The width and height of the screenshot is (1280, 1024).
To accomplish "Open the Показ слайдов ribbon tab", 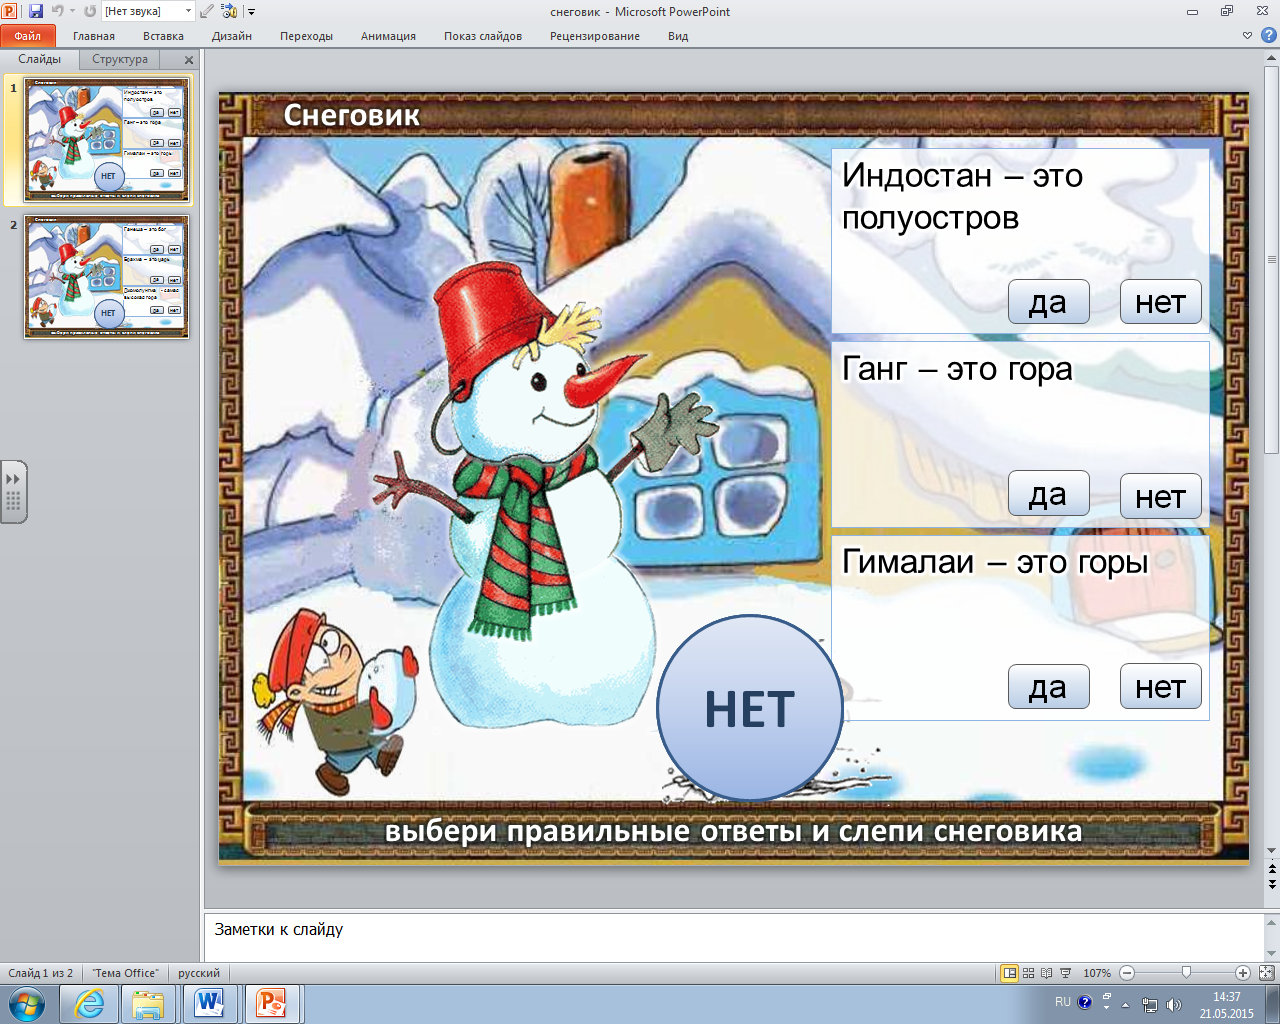I will tap(483, 36).
